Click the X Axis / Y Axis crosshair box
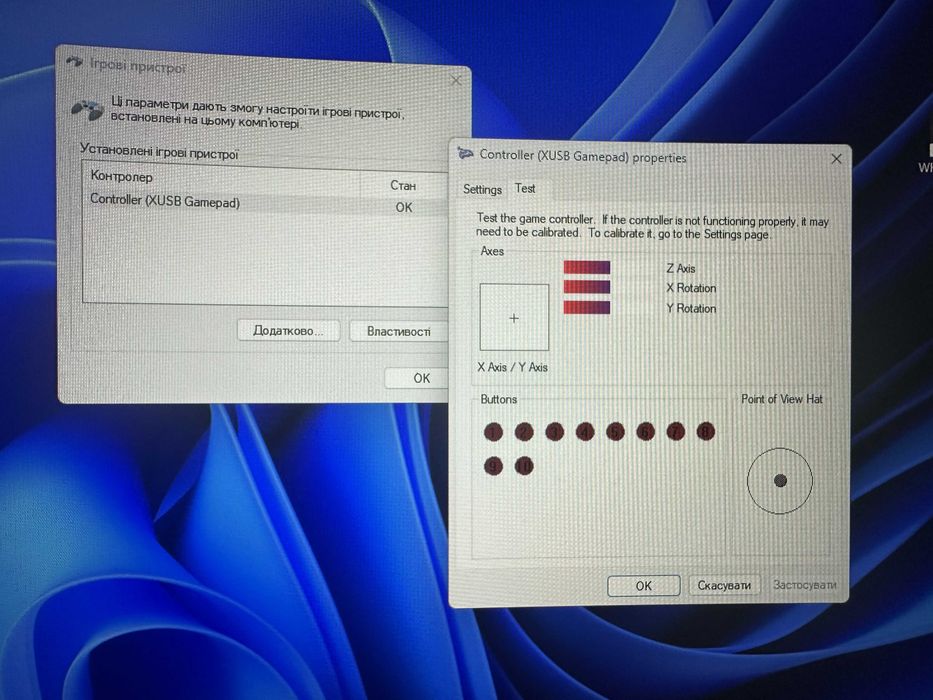 514,317
